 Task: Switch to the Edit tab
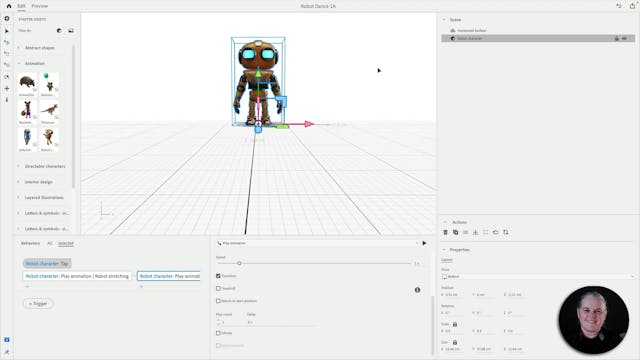pyautogui.click(x=21, y=6)
